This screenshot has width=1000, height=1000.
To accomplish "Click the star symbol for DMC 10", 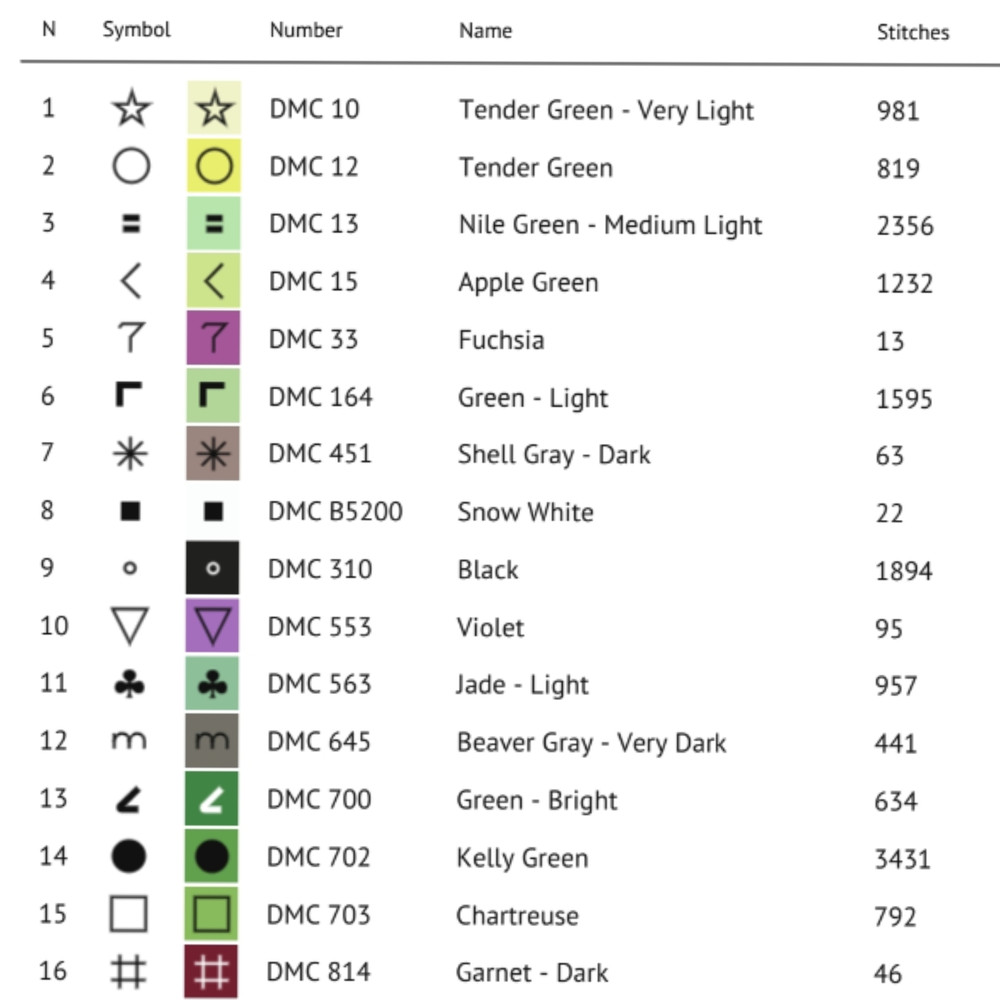I will coord(131,108).
